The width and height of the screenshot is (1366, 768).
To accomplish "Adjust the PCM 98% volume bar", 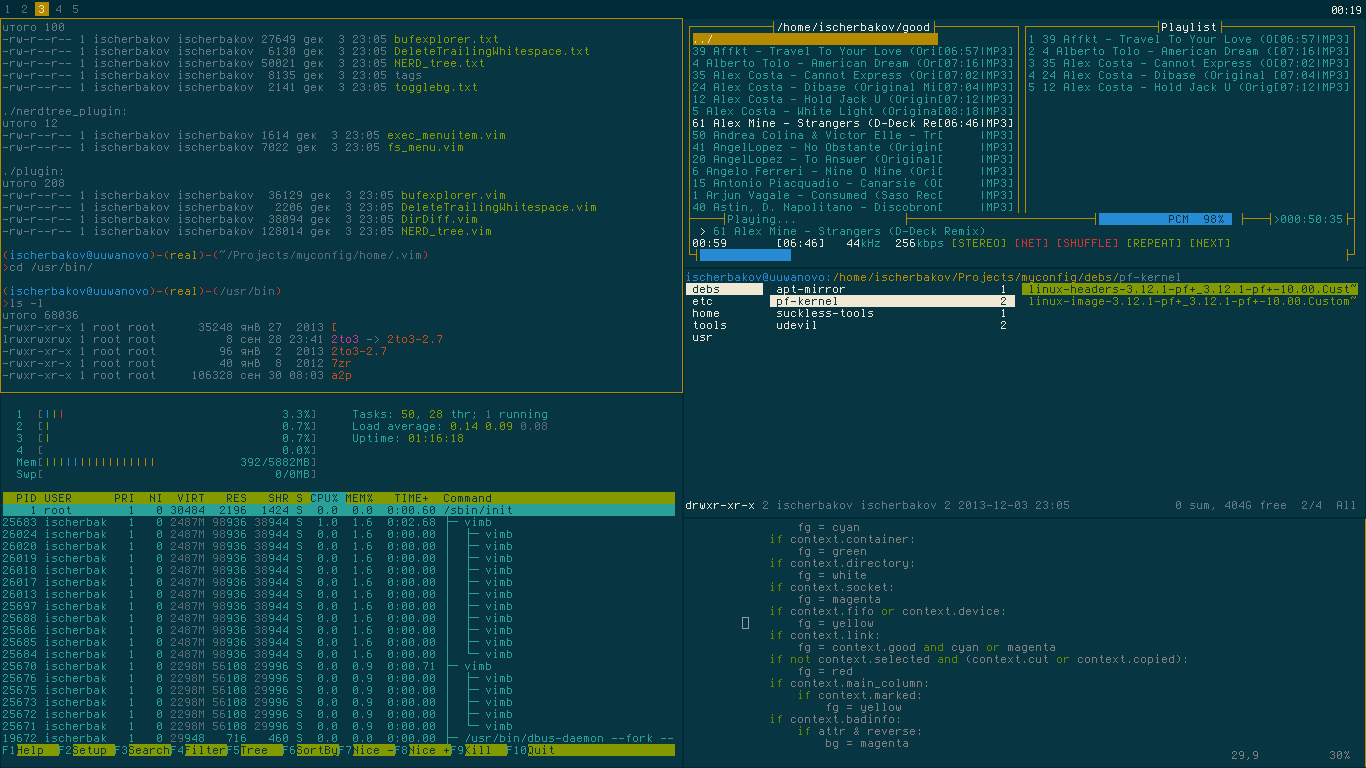I will point(1166,219).
